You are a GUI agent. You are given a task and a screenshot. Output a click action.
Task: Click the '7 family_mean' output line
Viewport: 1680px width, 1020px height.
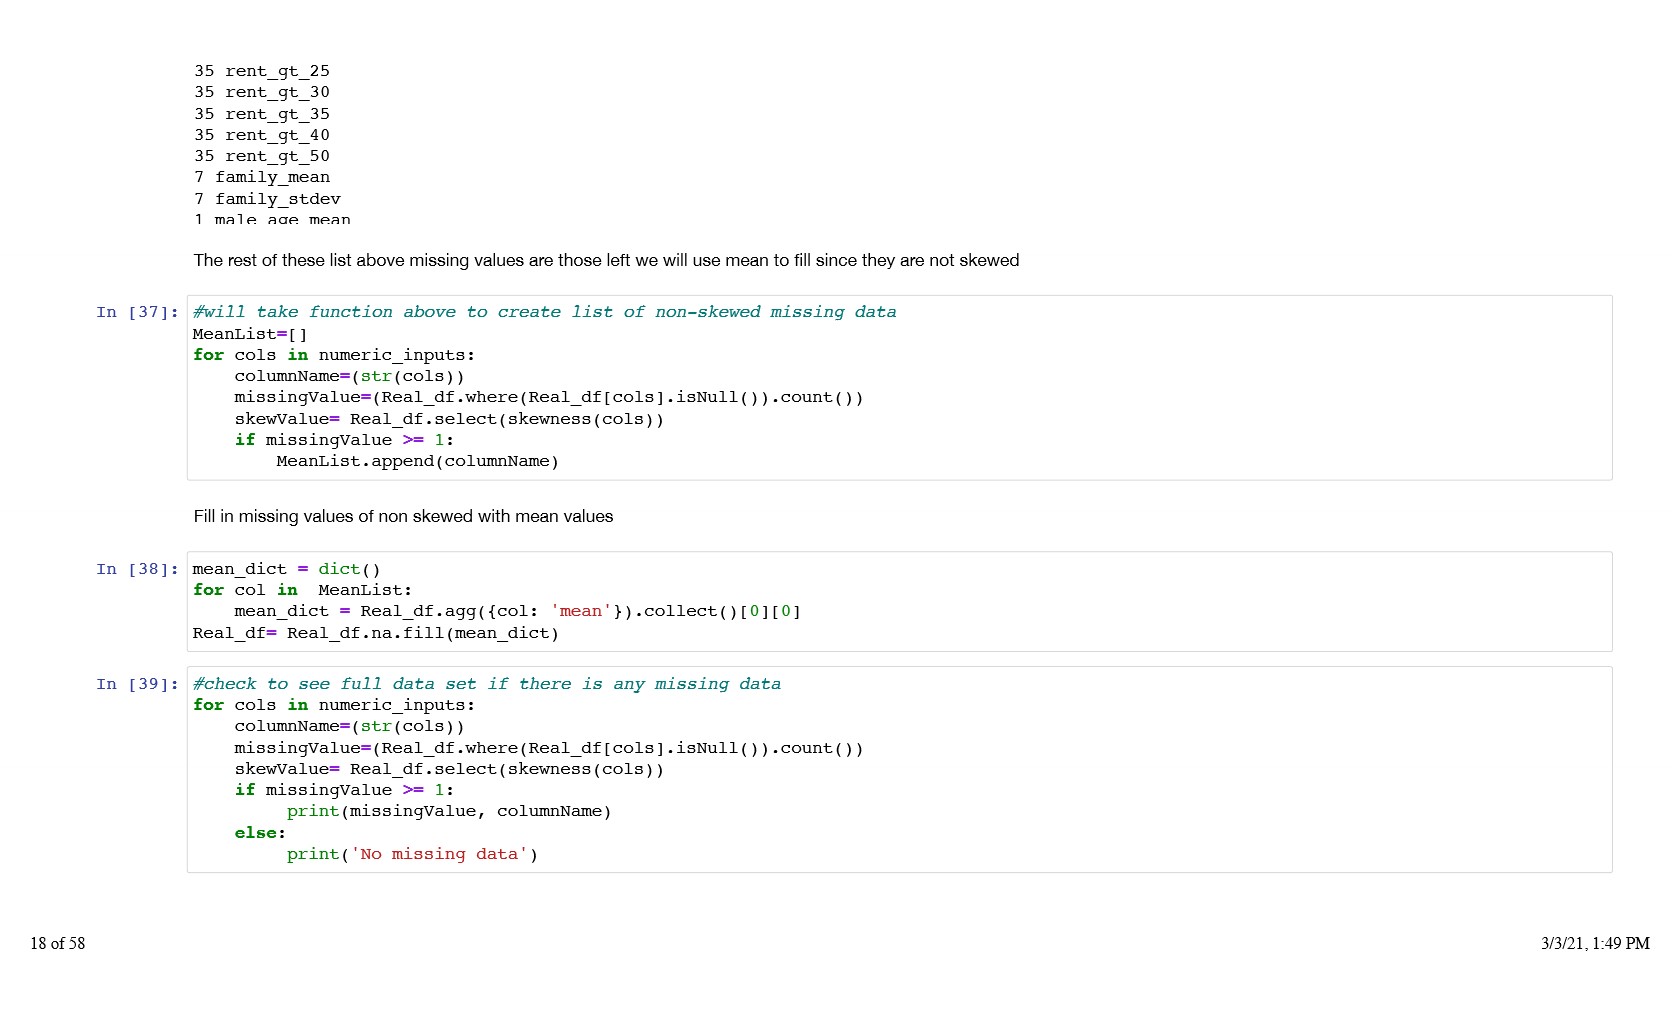tap(262, 177)
